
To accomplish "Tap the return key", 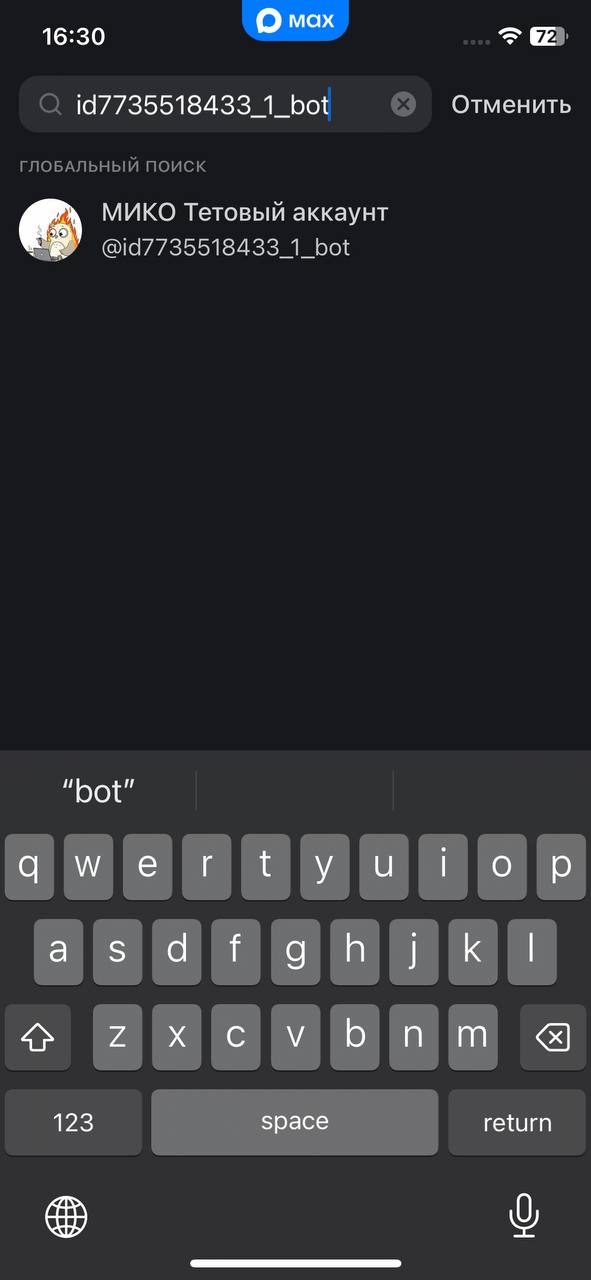I will [517, 1122].
